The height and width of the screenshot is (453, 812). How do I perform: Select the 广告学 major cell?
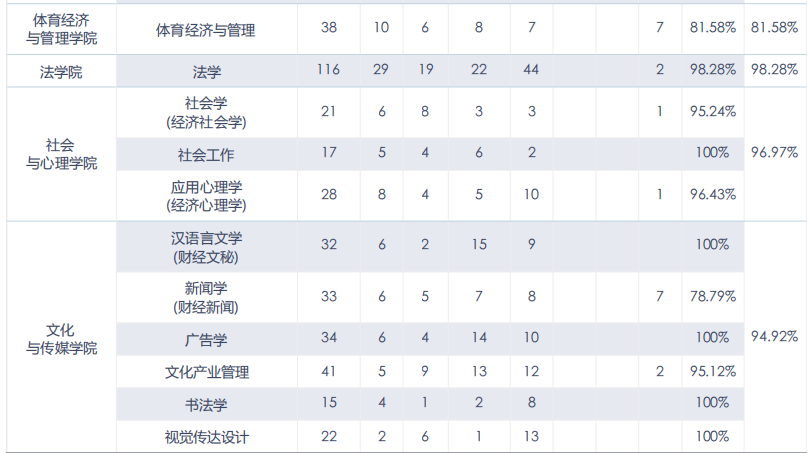click(206, 338)
